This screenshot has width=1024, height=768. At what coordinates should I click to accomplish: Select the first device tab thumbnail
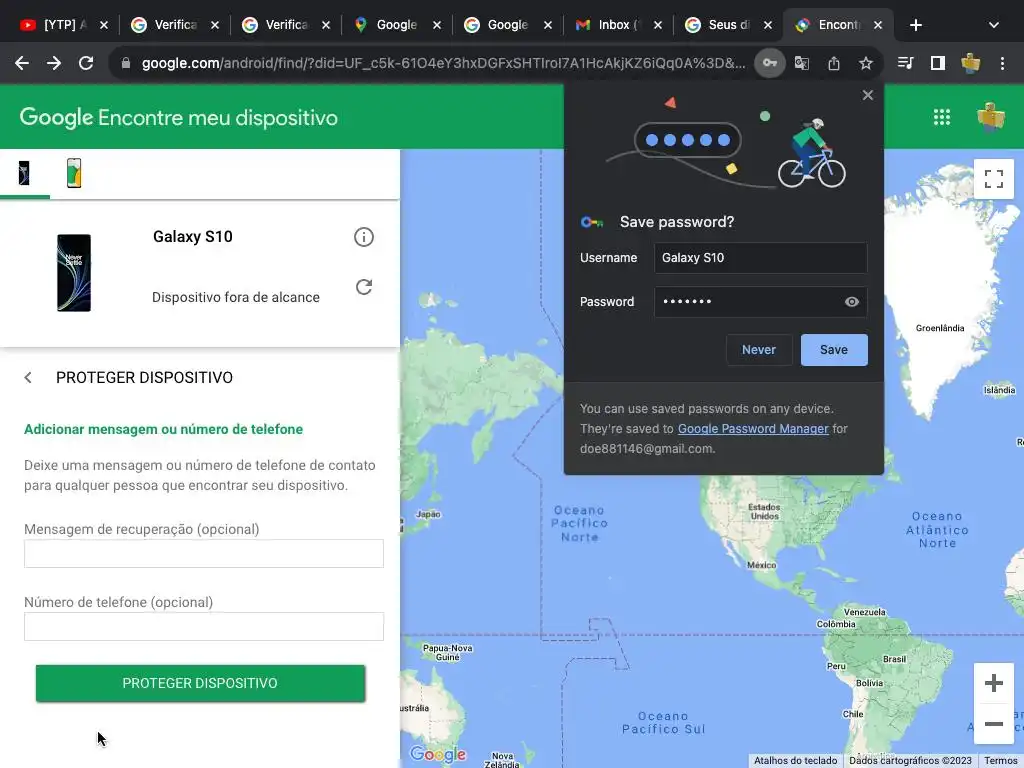tap(24, 173)
